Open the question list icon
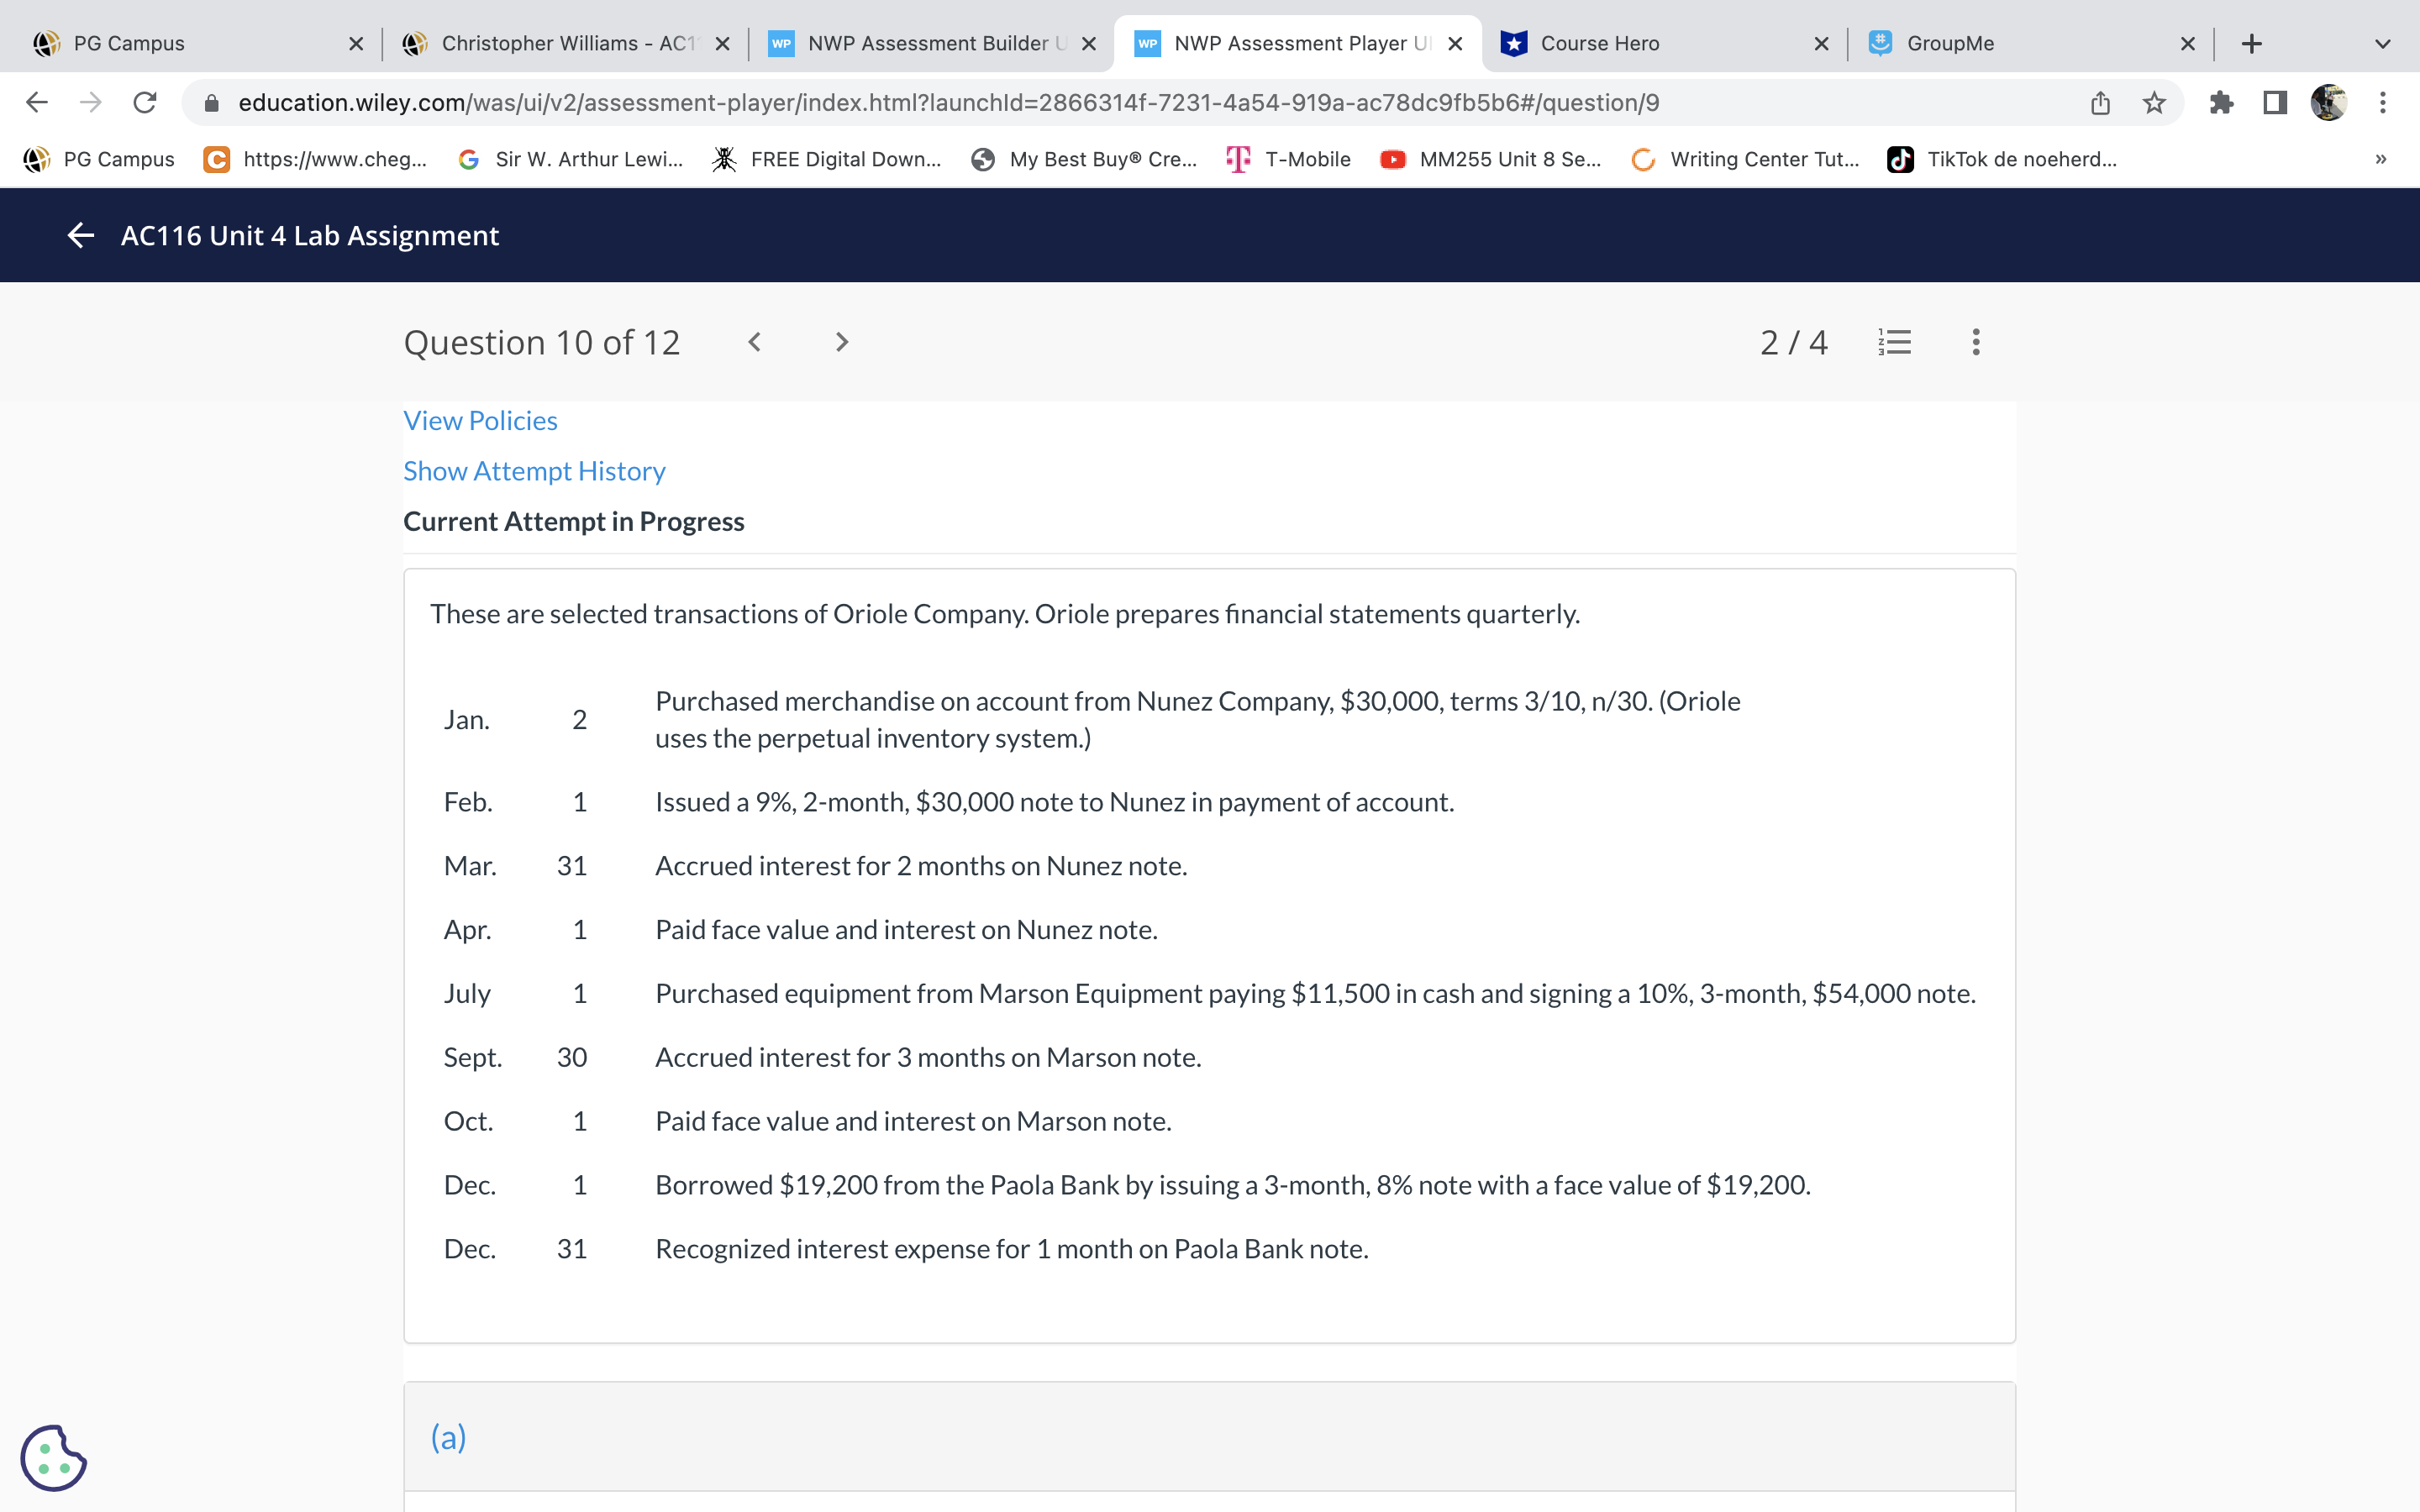2420x1512 pixels. click(1894, 343)
